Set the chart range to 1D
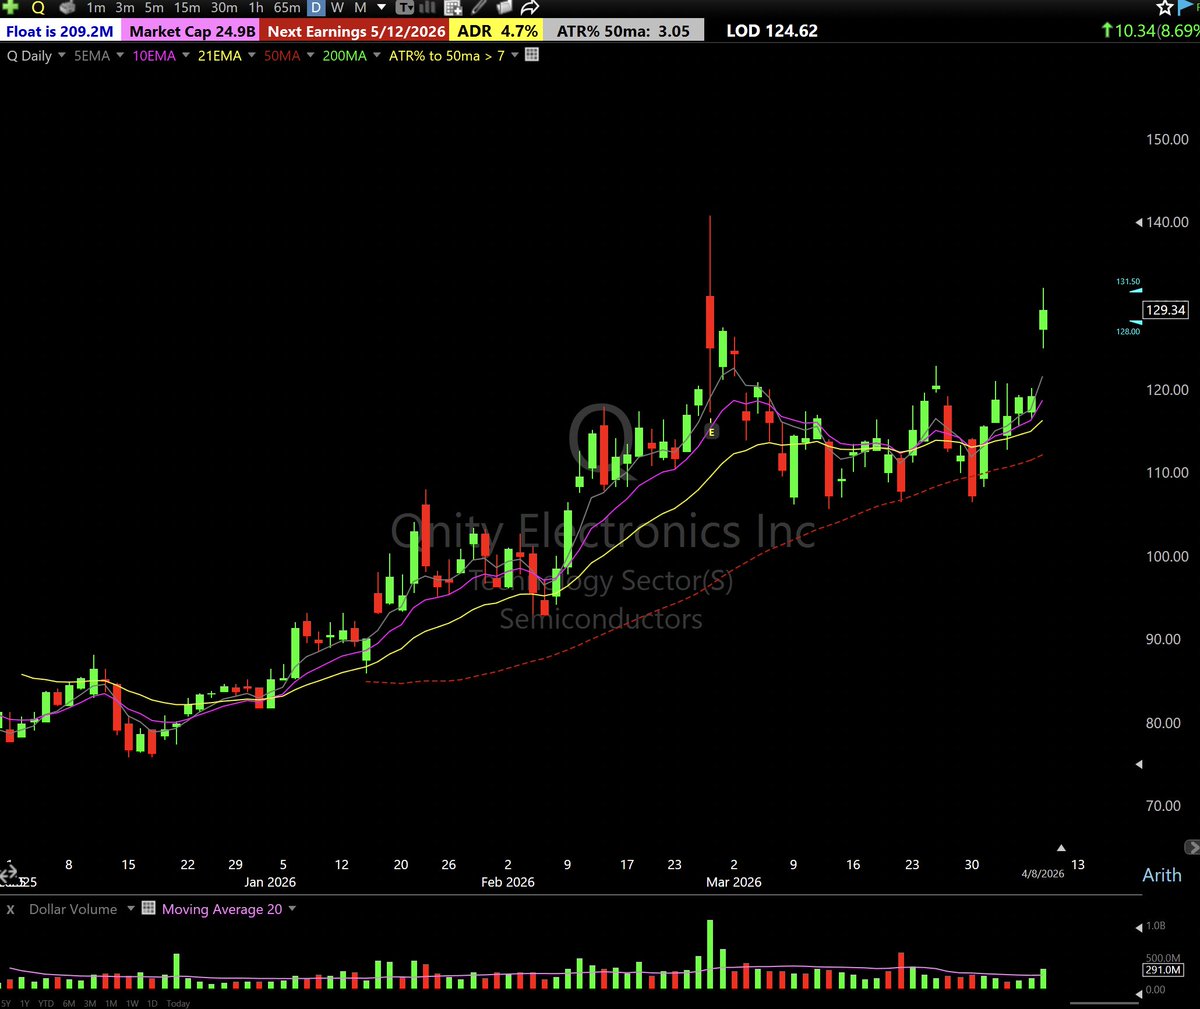Screen dimensions: 1200x1009 tap(152, 1003)
